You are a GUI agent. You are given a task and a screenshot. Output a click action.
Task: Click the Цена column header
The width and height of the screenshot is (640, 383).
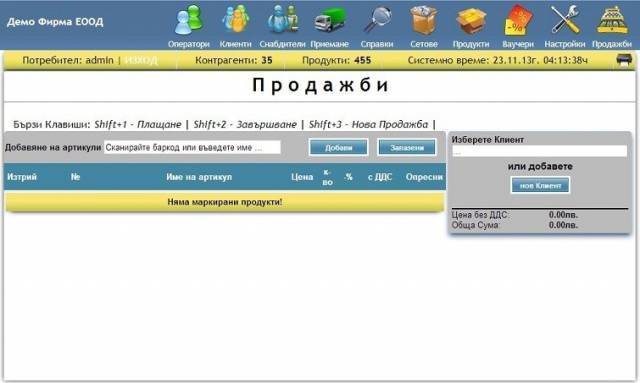pos(302,177)
